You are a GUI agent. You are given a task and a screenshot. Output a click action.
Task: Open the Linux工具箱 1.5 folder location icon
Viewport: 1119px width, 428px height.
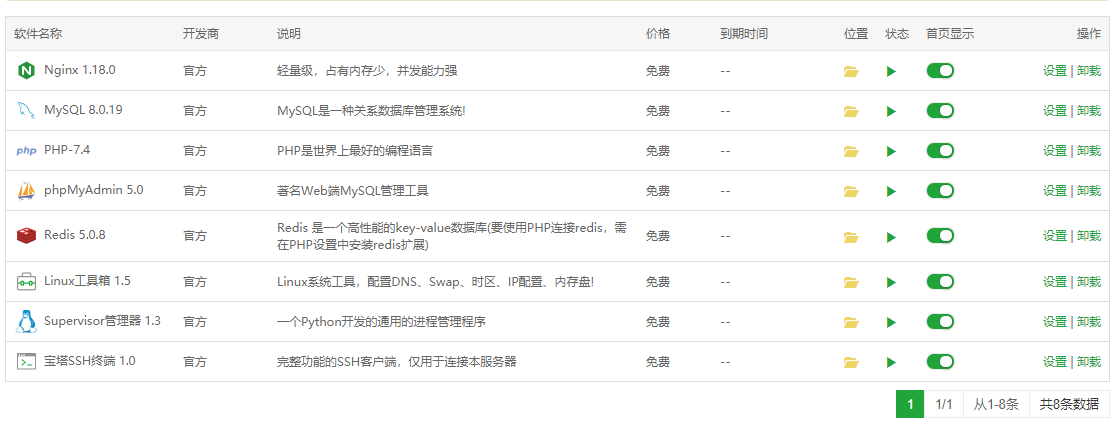[x=851, y=282]
